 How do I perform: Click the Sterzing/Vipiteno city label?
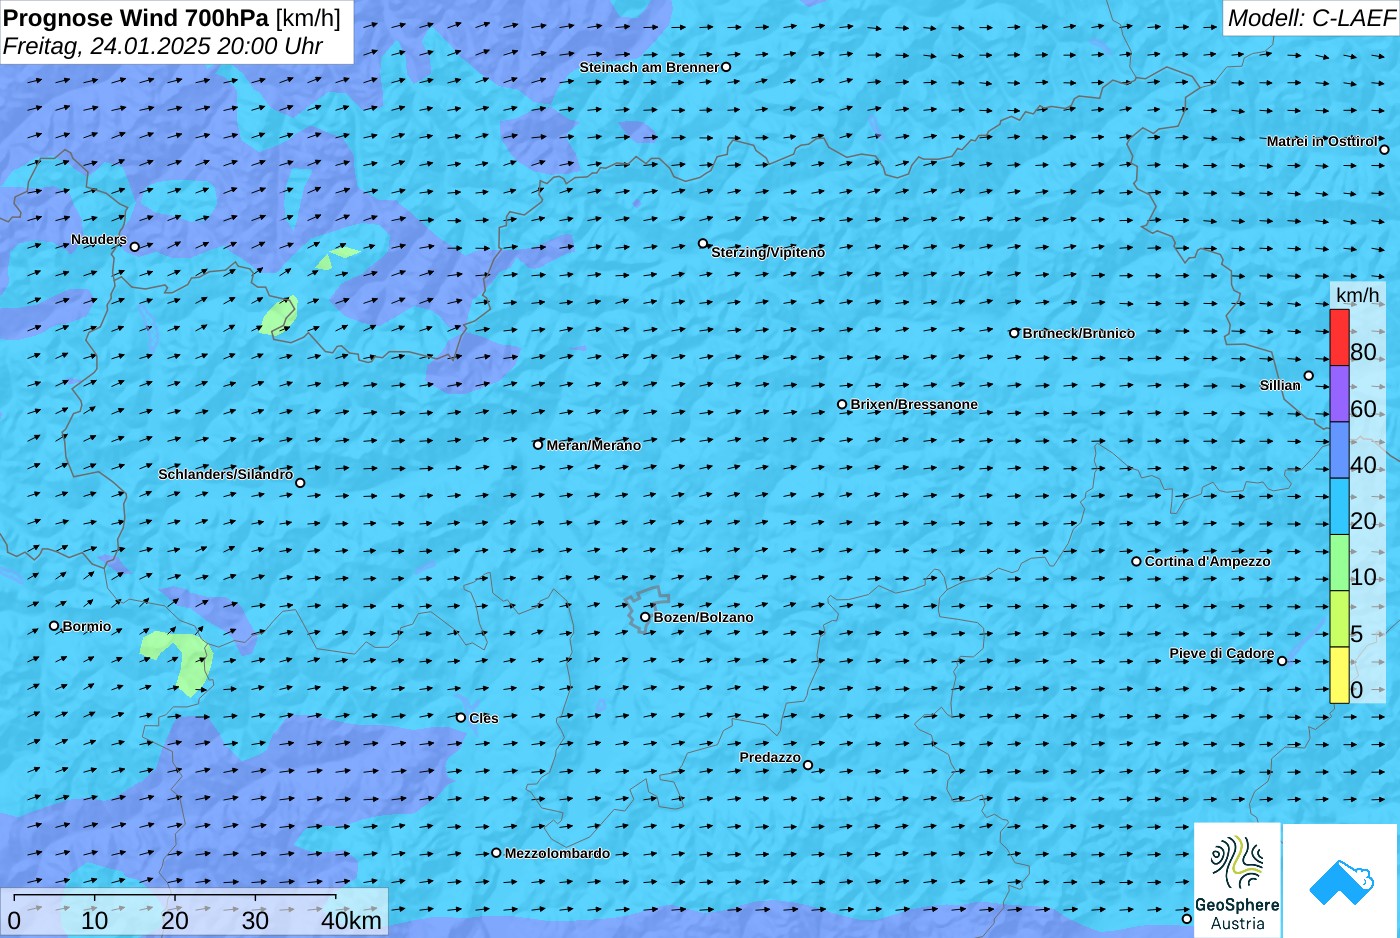point(768,252)
